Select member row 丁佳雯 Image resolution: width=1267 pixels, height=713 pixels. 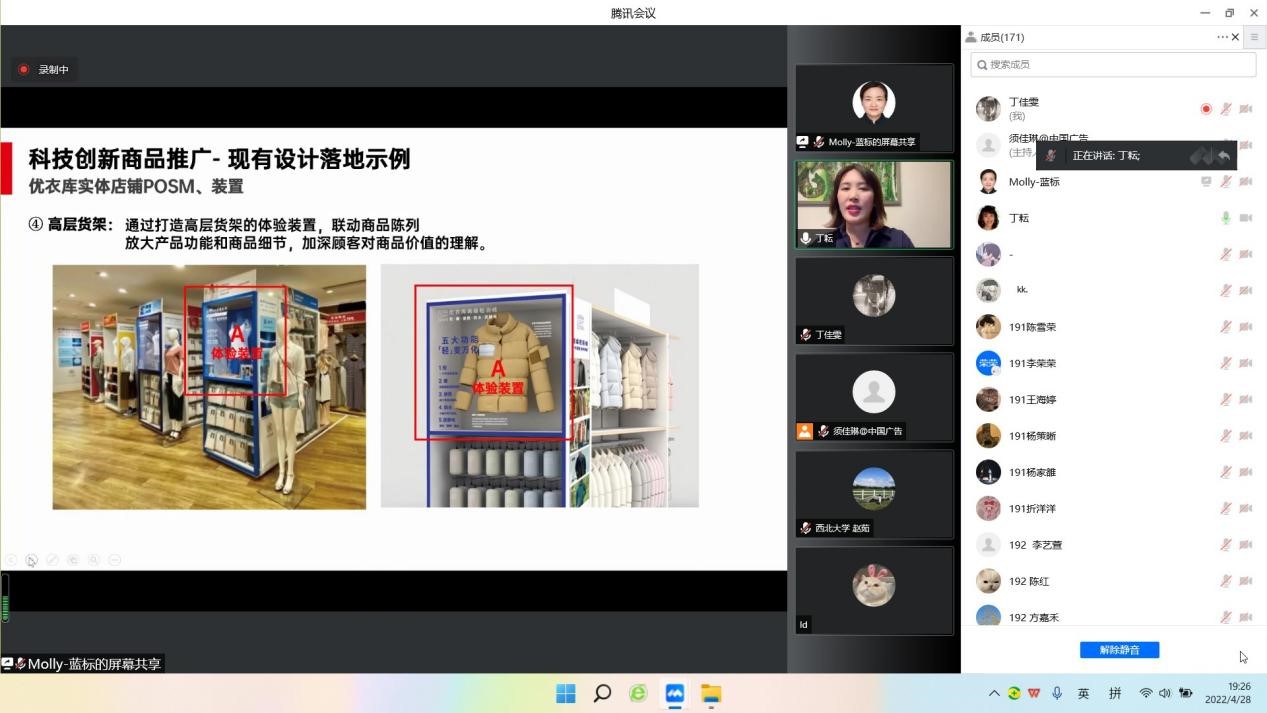click(1114, 109)
